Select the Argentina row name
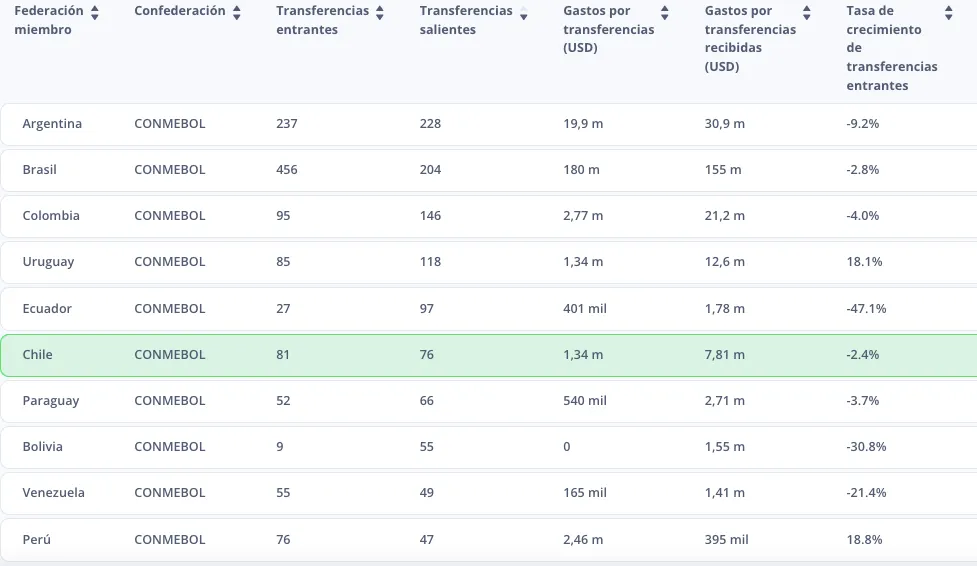This screenshot has height=566, width=977. pos(52,124)
